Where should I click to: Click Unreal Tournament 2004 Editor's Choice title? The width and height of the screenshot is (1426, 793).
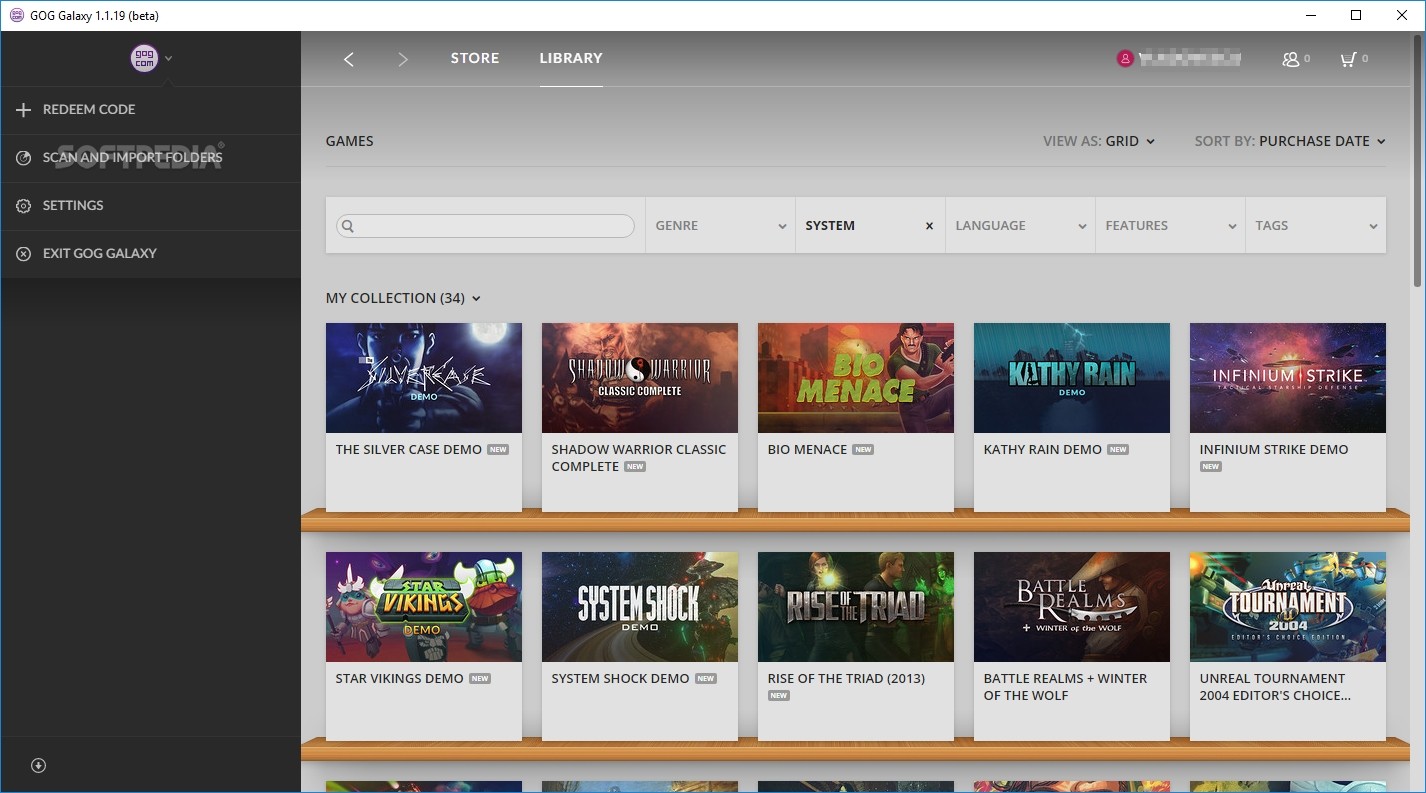(1275, 687)
